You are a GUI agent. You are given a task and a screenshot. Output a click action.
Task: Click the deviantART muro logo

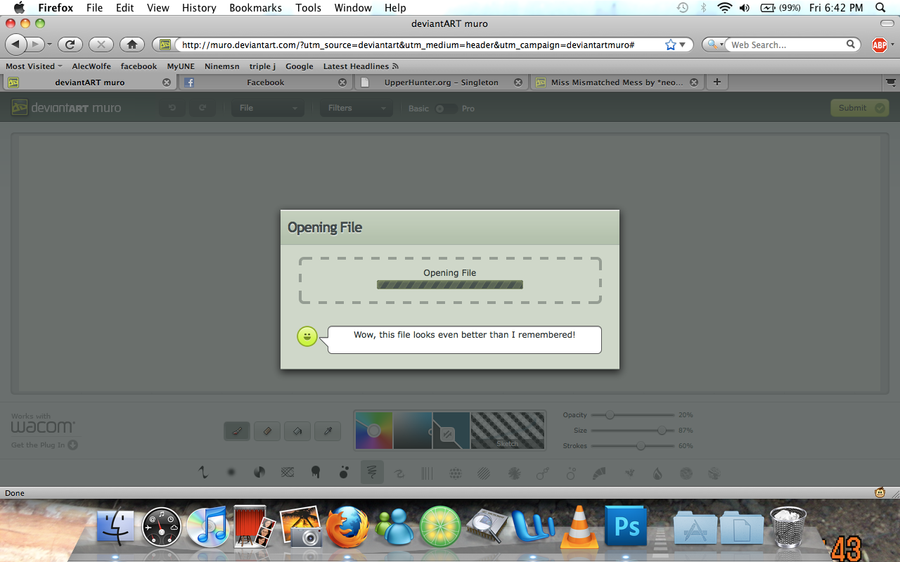tap(67, 108)
